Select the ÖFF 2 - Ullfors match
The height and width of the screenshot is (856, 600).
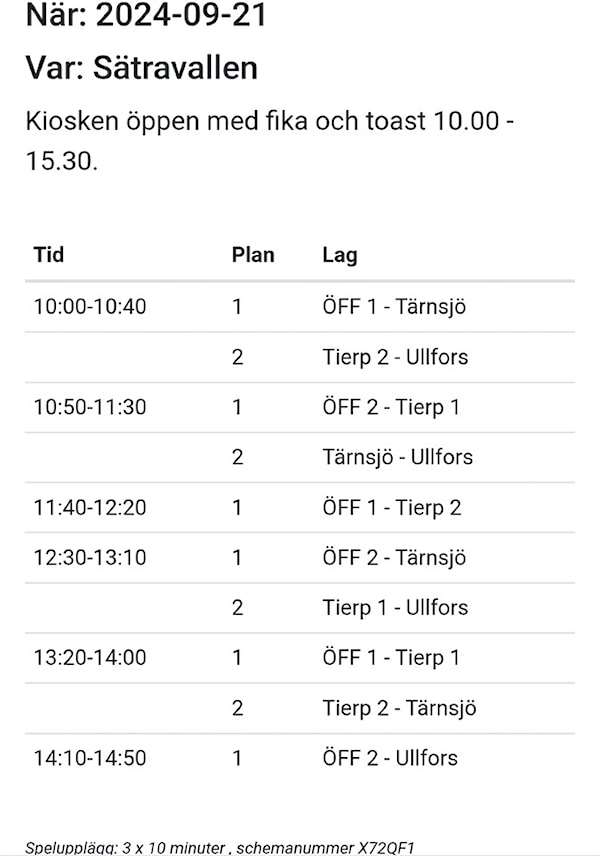coord(390,758)
